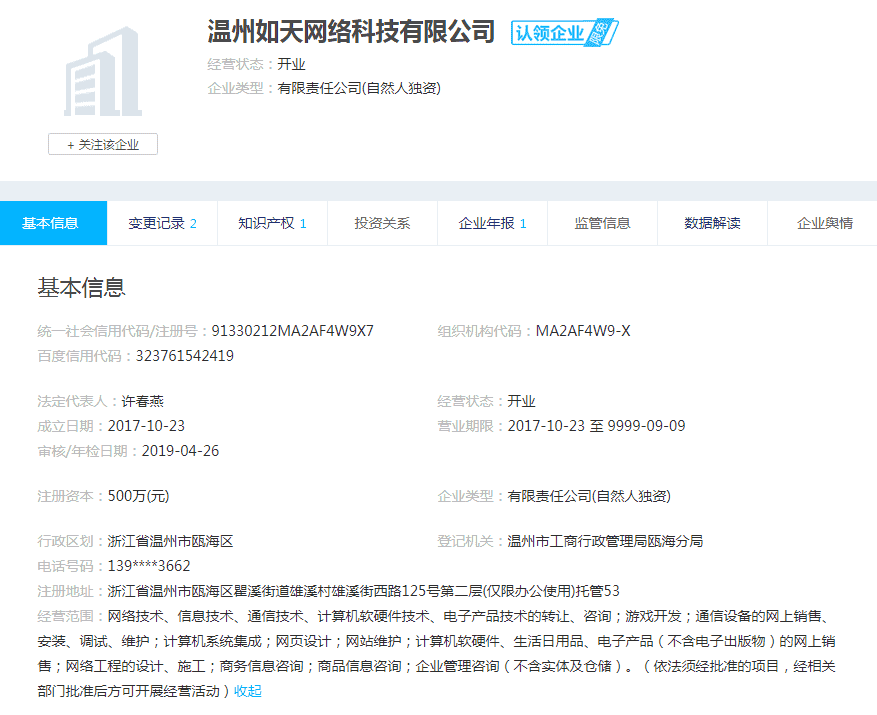The width and height of the screenshot is (877, 715).
Task: Click company title 温州如天网络科技有限公司
Action: point(351,31)
